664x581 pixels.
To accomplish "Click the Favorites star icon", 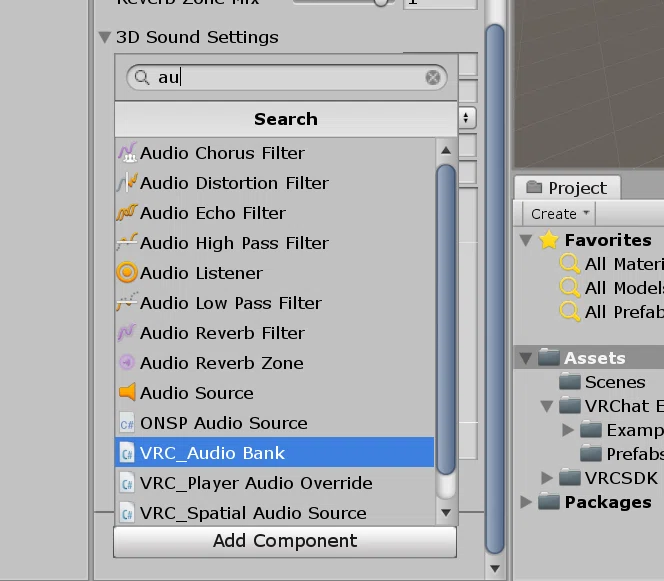I will [549, 240].
